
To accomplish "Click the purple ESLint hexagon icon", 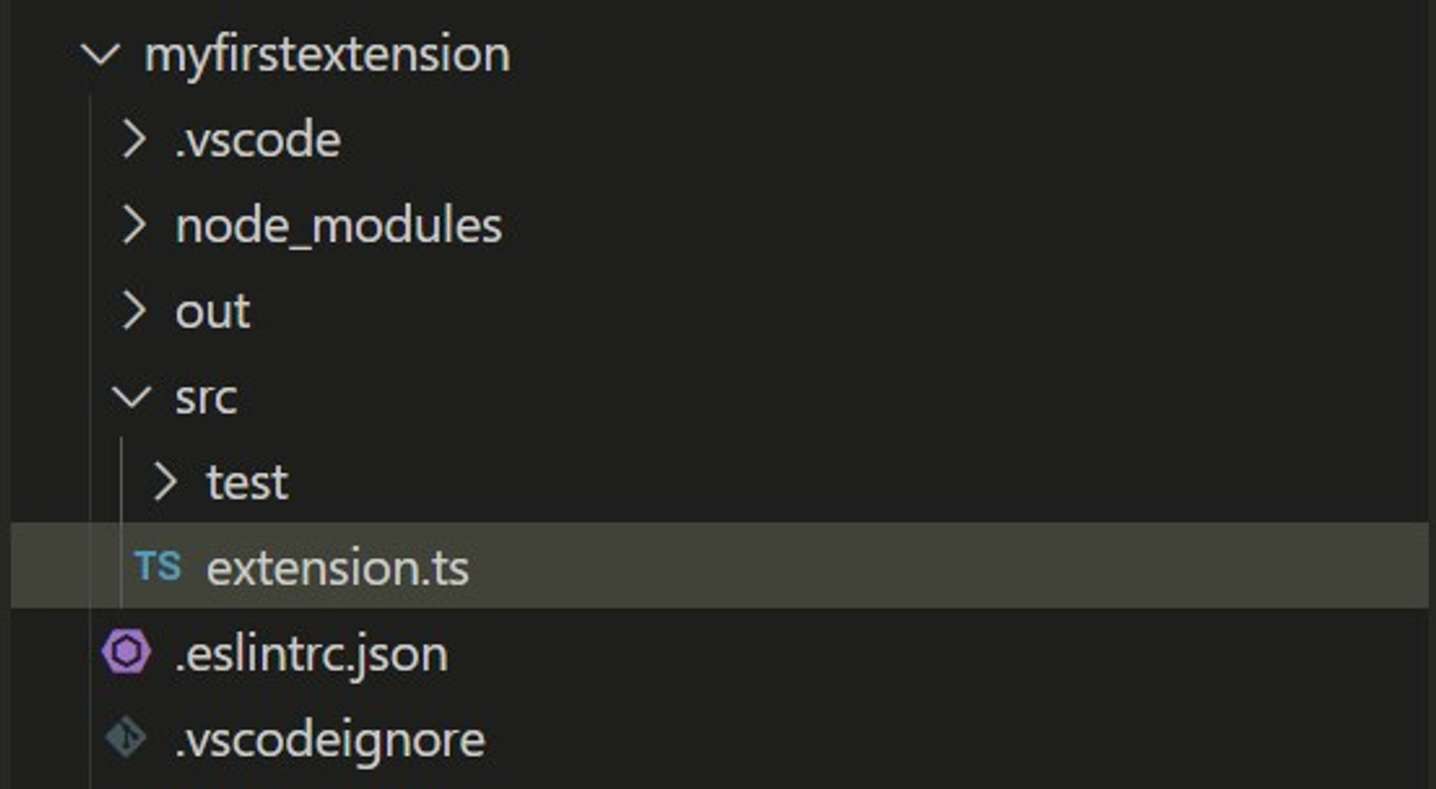I will pos(126,653).
